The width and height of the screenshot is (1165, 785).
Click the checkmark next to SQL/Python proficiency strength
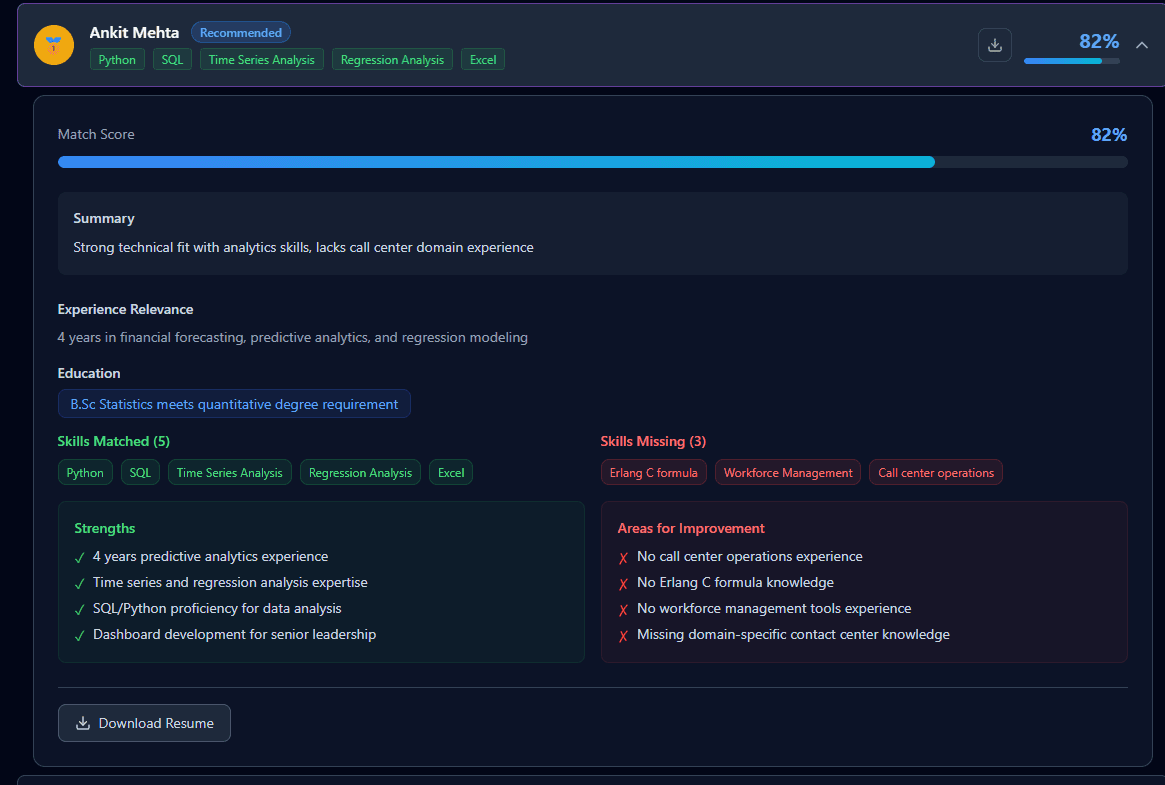[79, 608]
